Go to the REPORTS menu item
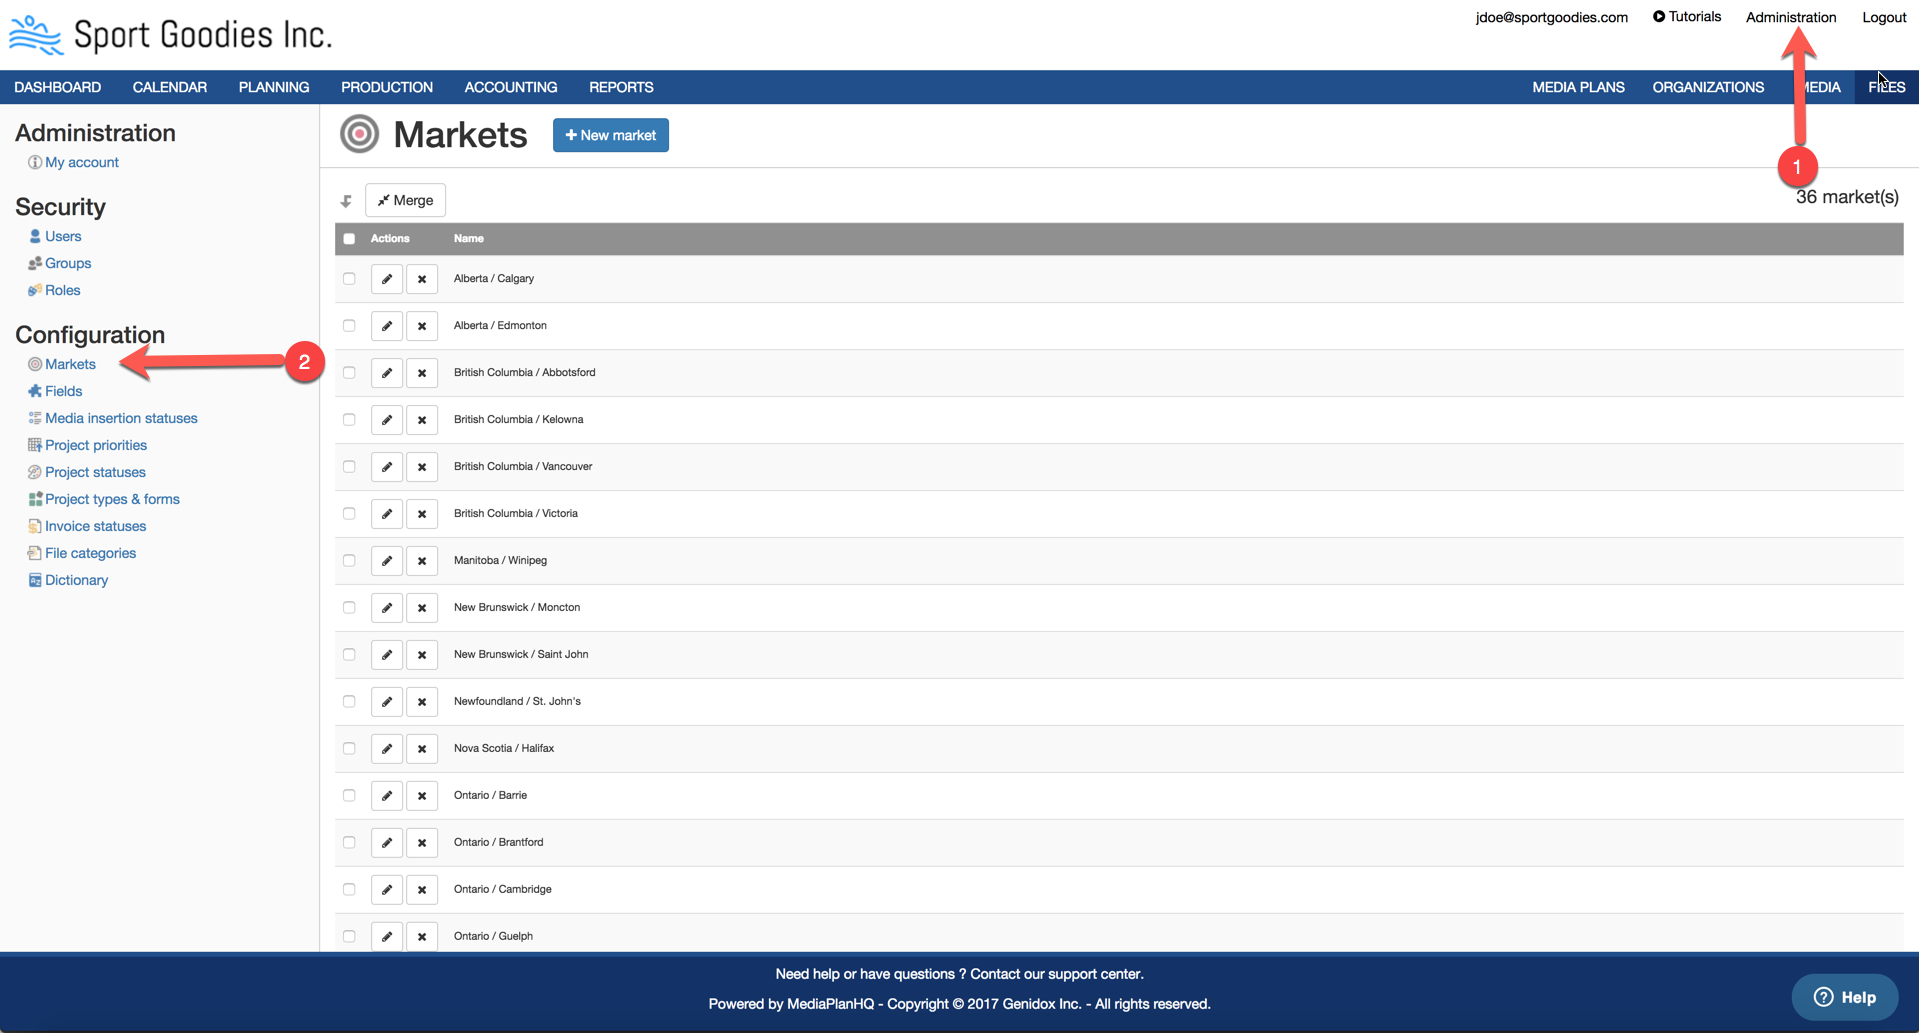Viewport: 1919px width, 1033px height. 620,87
